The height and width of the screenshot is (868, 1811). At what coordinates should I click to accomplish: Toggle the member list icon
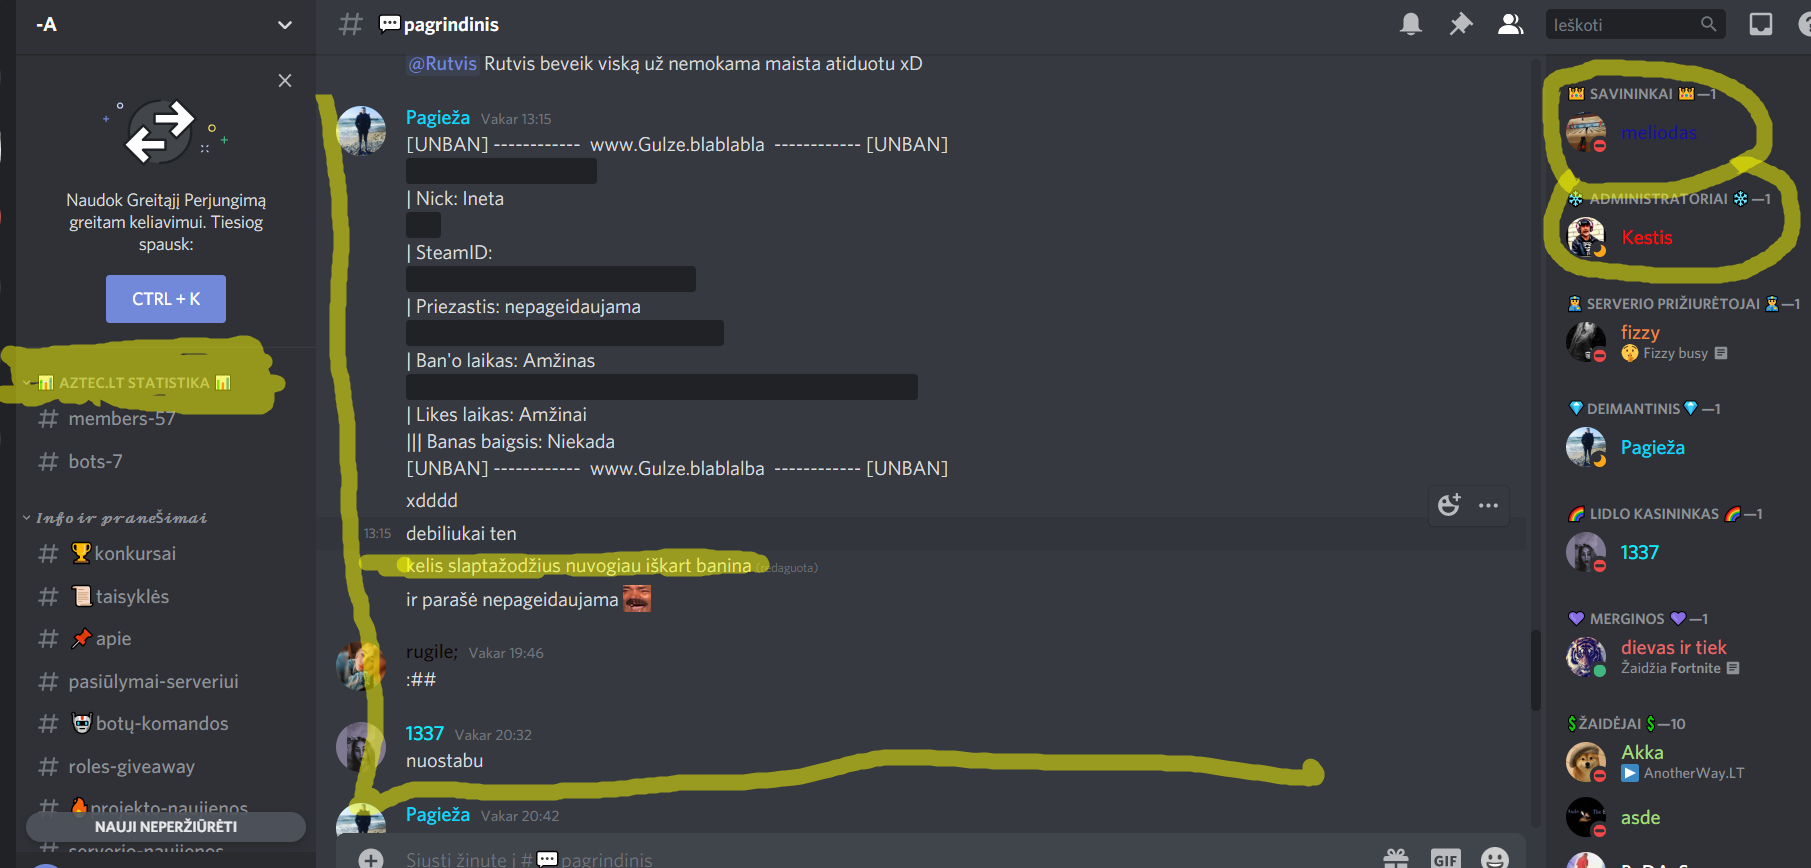click(x=1510, y=24)
